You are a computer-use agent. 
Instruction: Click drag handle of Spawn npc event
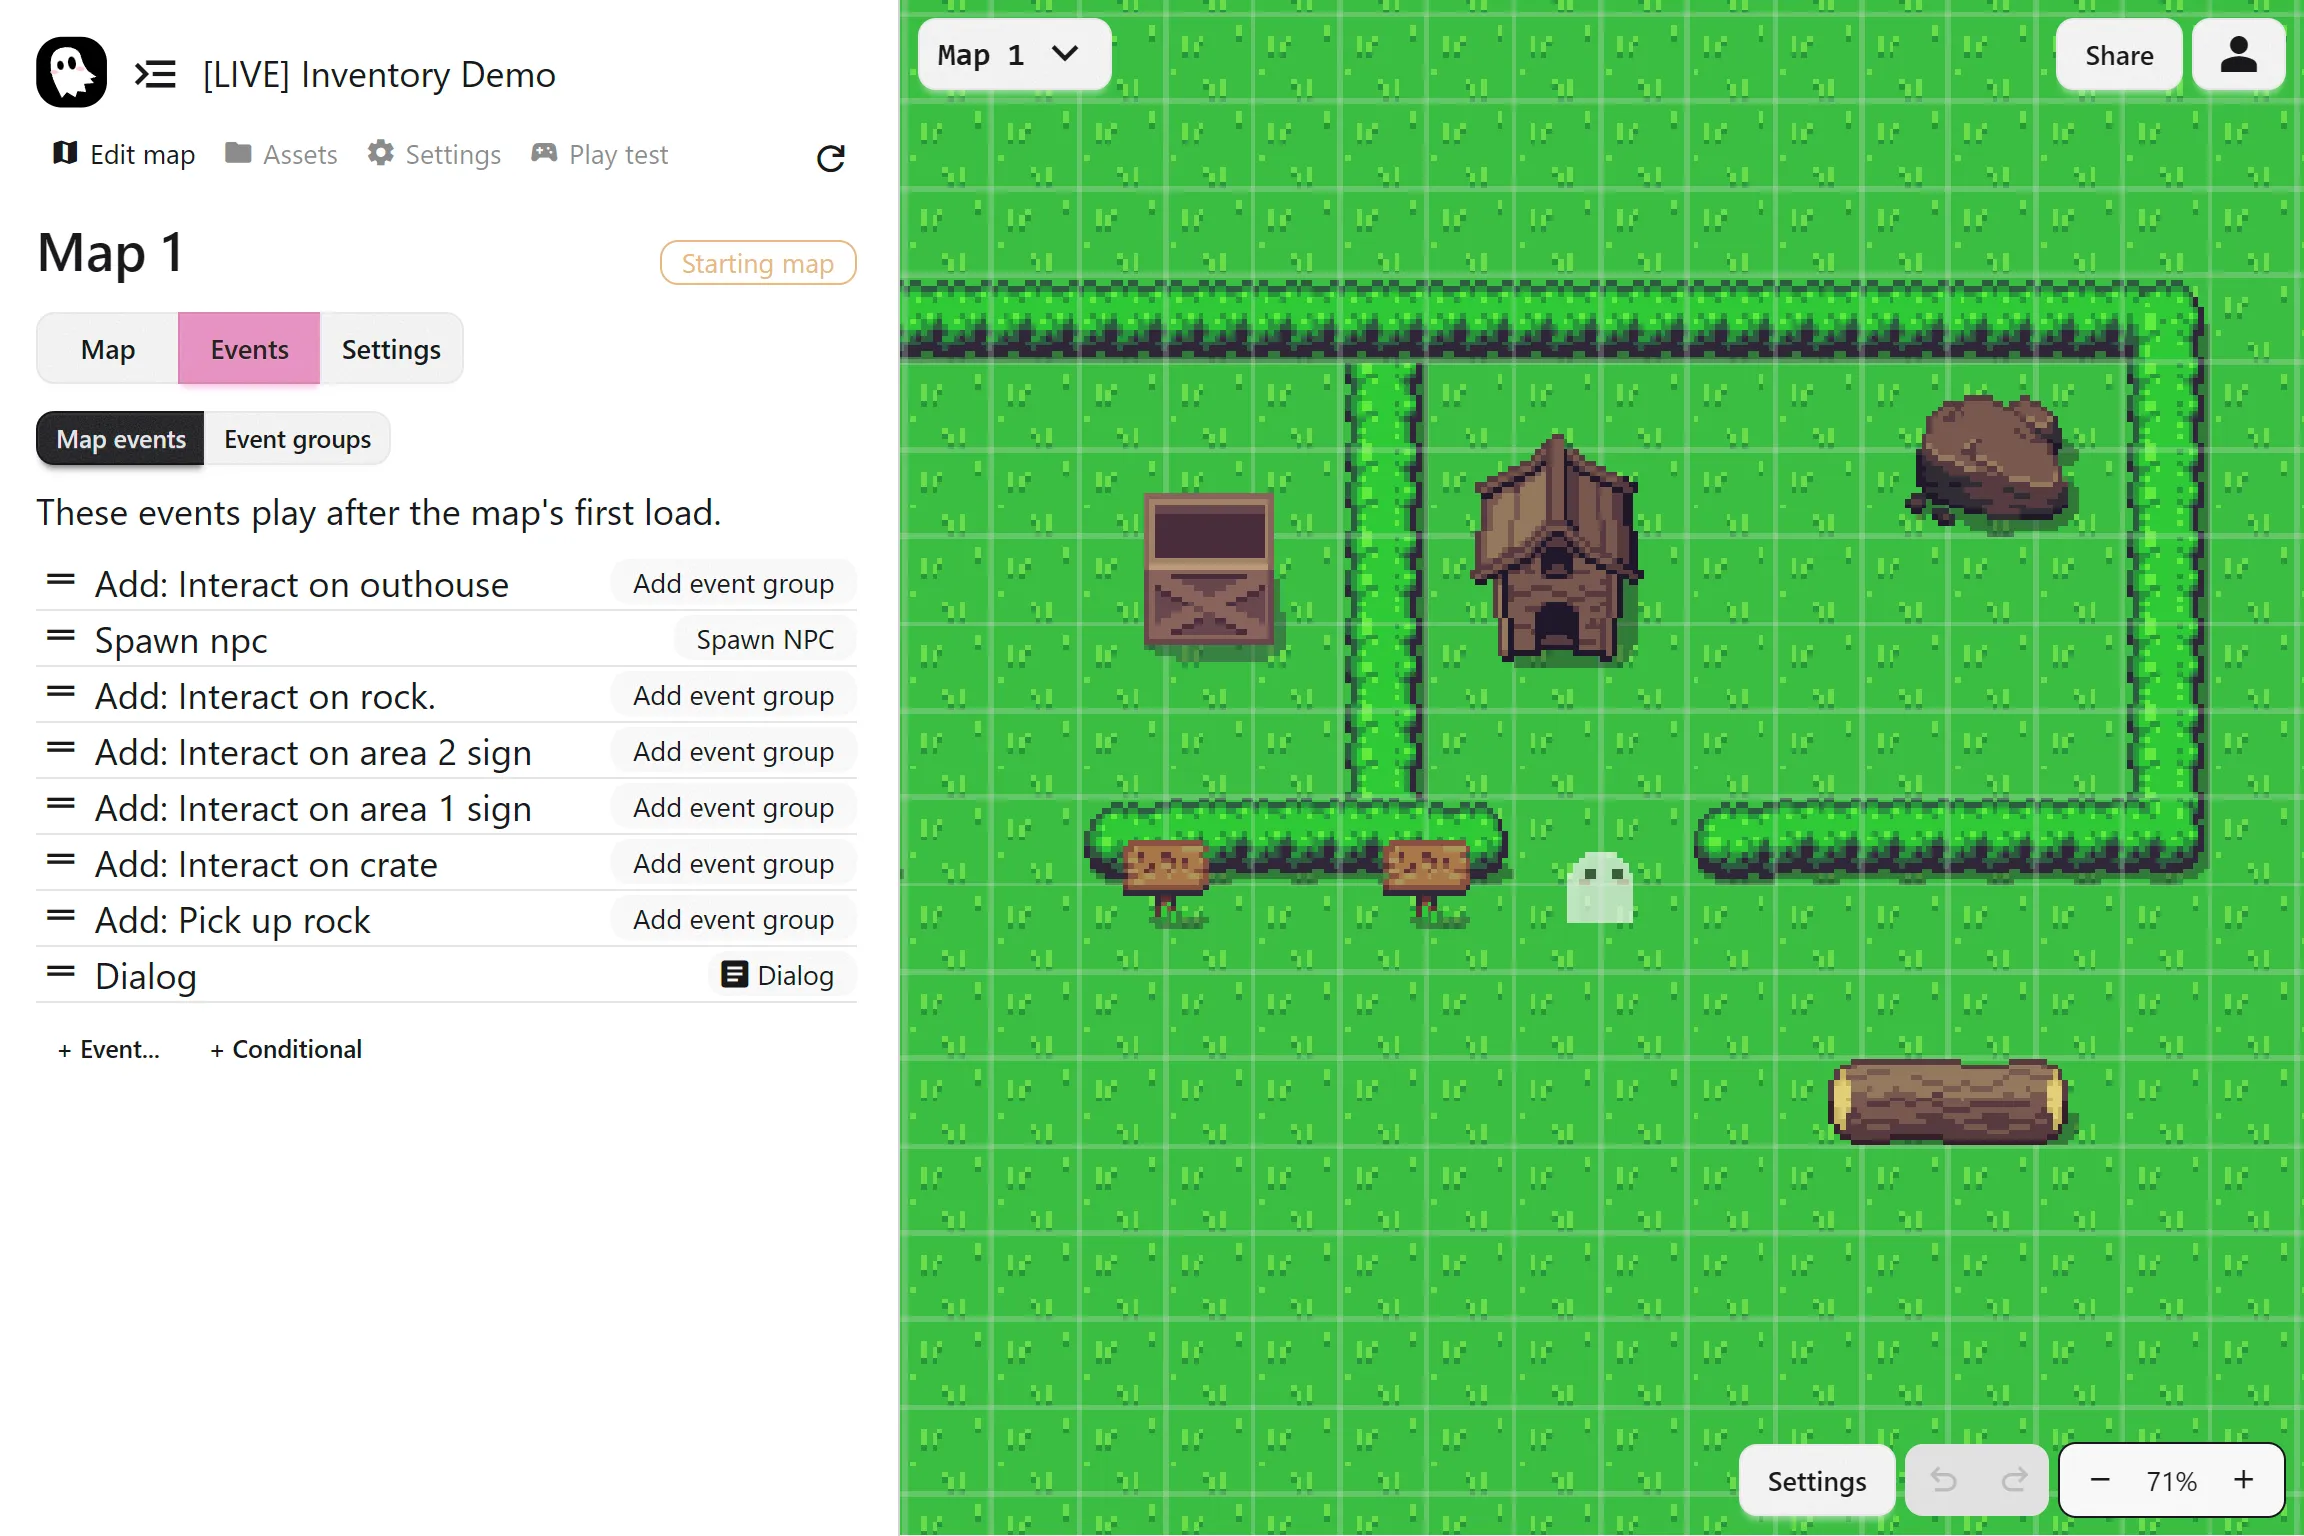[x=61, y=636]
